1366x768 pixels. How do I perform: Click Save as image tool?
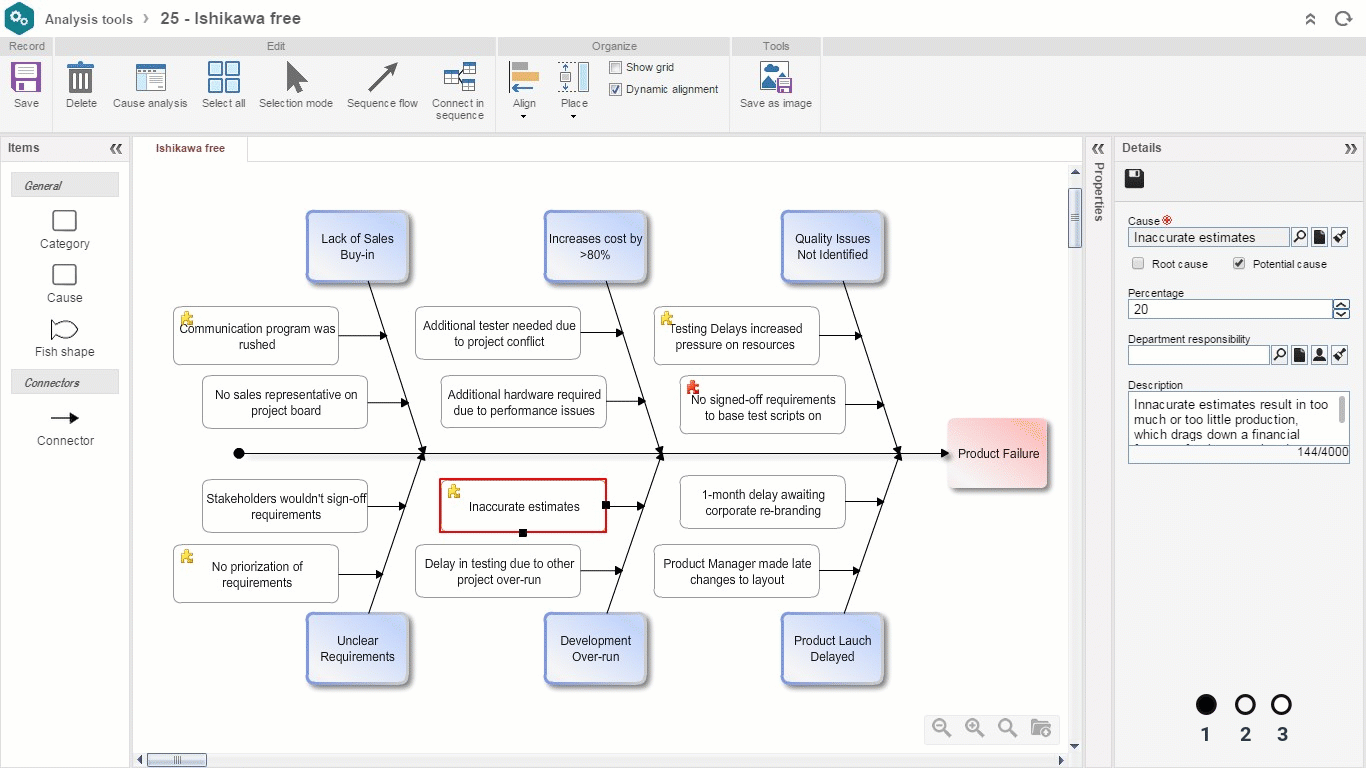point(775,78)
